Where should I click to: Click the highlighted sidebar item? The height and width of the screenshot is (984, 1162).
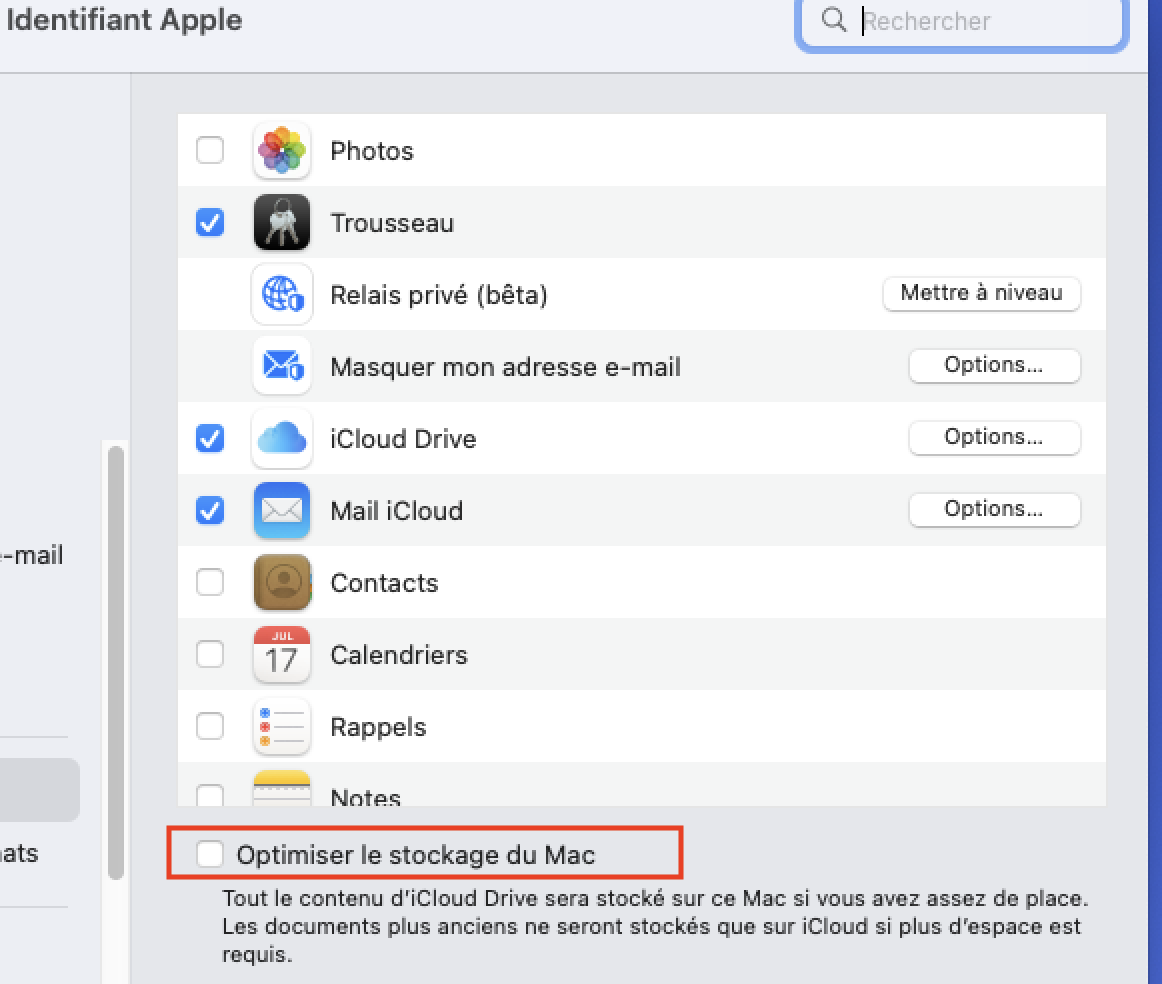tap(37, 789)
